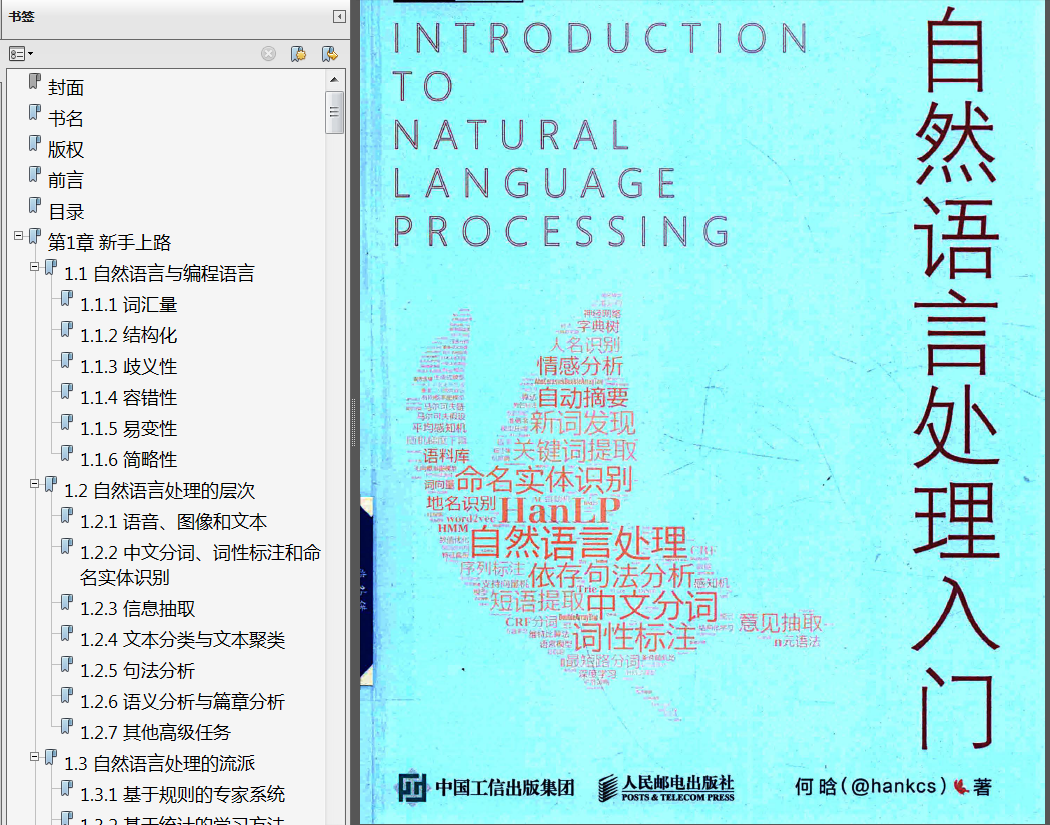Click the bookmark icon beside 封面
The width and height of the screenshot is (1050, 825).
35,82
